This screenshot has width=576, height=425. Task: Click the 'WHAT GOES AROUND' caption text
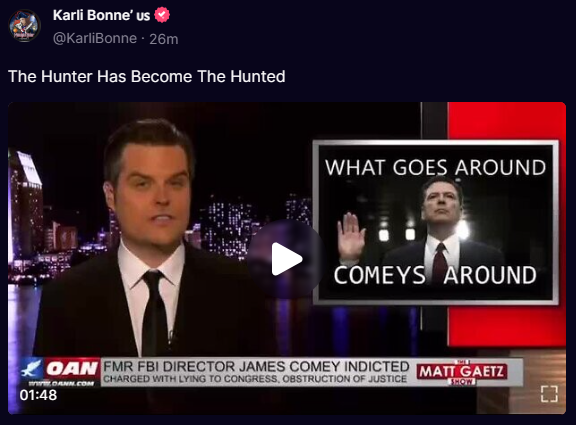click(x=436, y=167)
